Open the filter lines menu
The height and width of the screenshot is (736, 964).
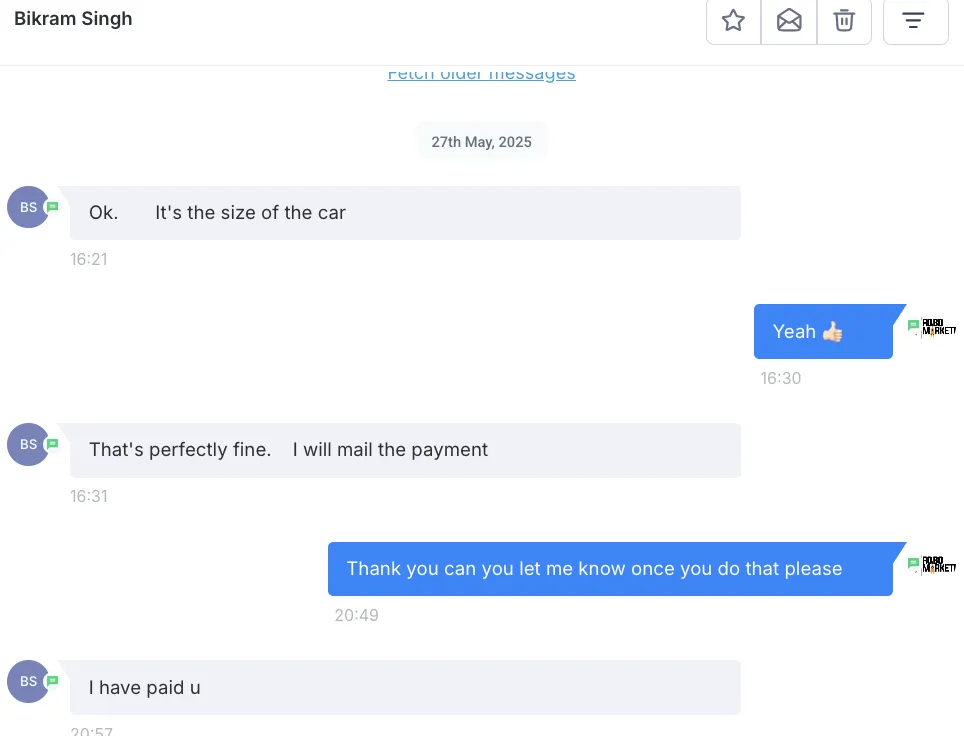coord(915,21)
